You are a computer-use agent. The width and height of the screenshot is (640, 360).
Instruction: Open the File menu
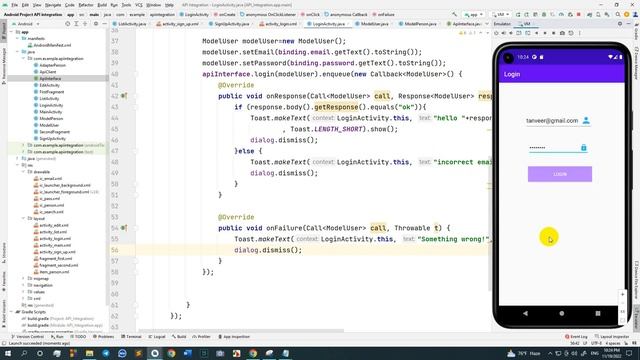[x=15, y=5]
